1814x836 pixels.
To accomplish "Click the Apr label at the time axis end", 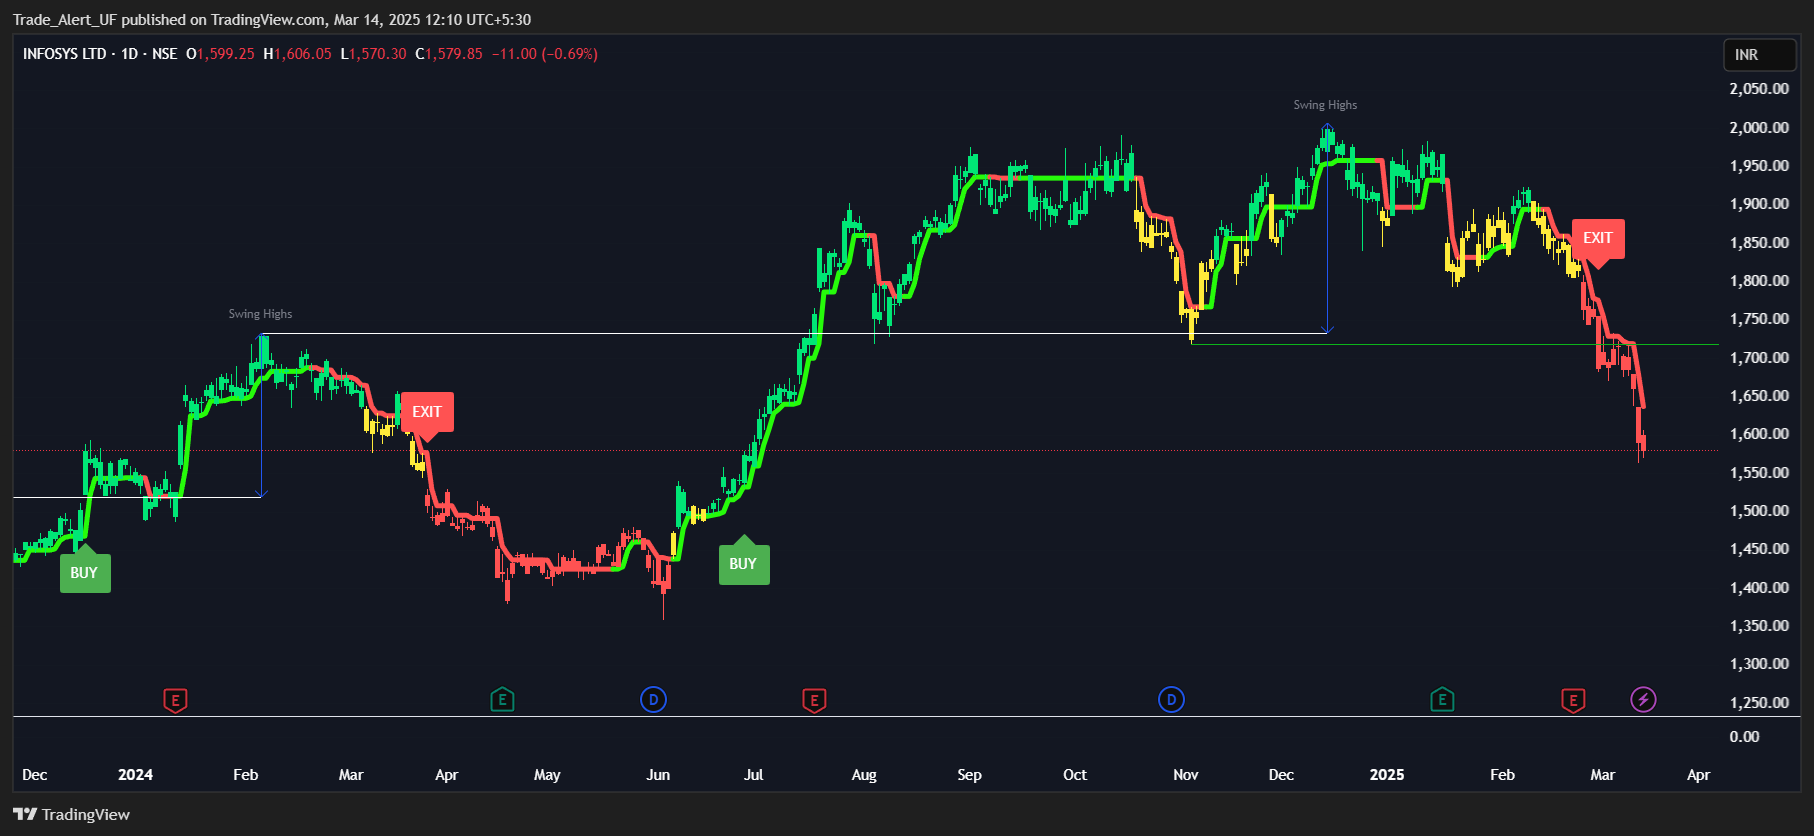I will [1698, 775].
